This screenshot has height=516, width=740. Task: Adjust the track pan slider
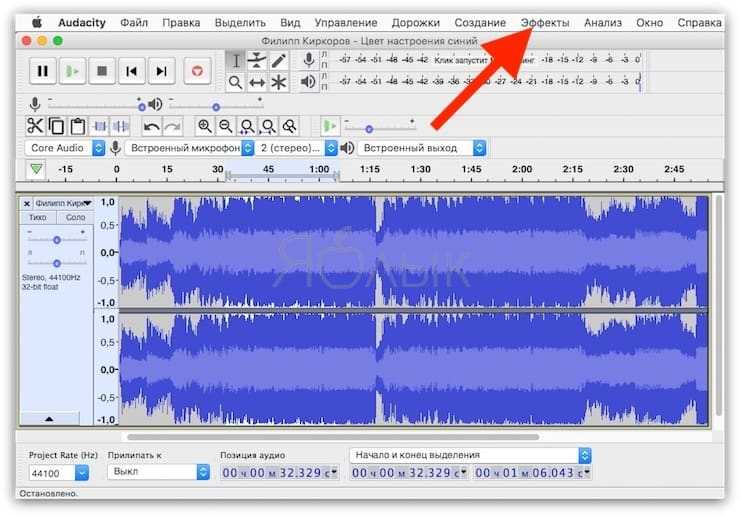tap(56, 263)
